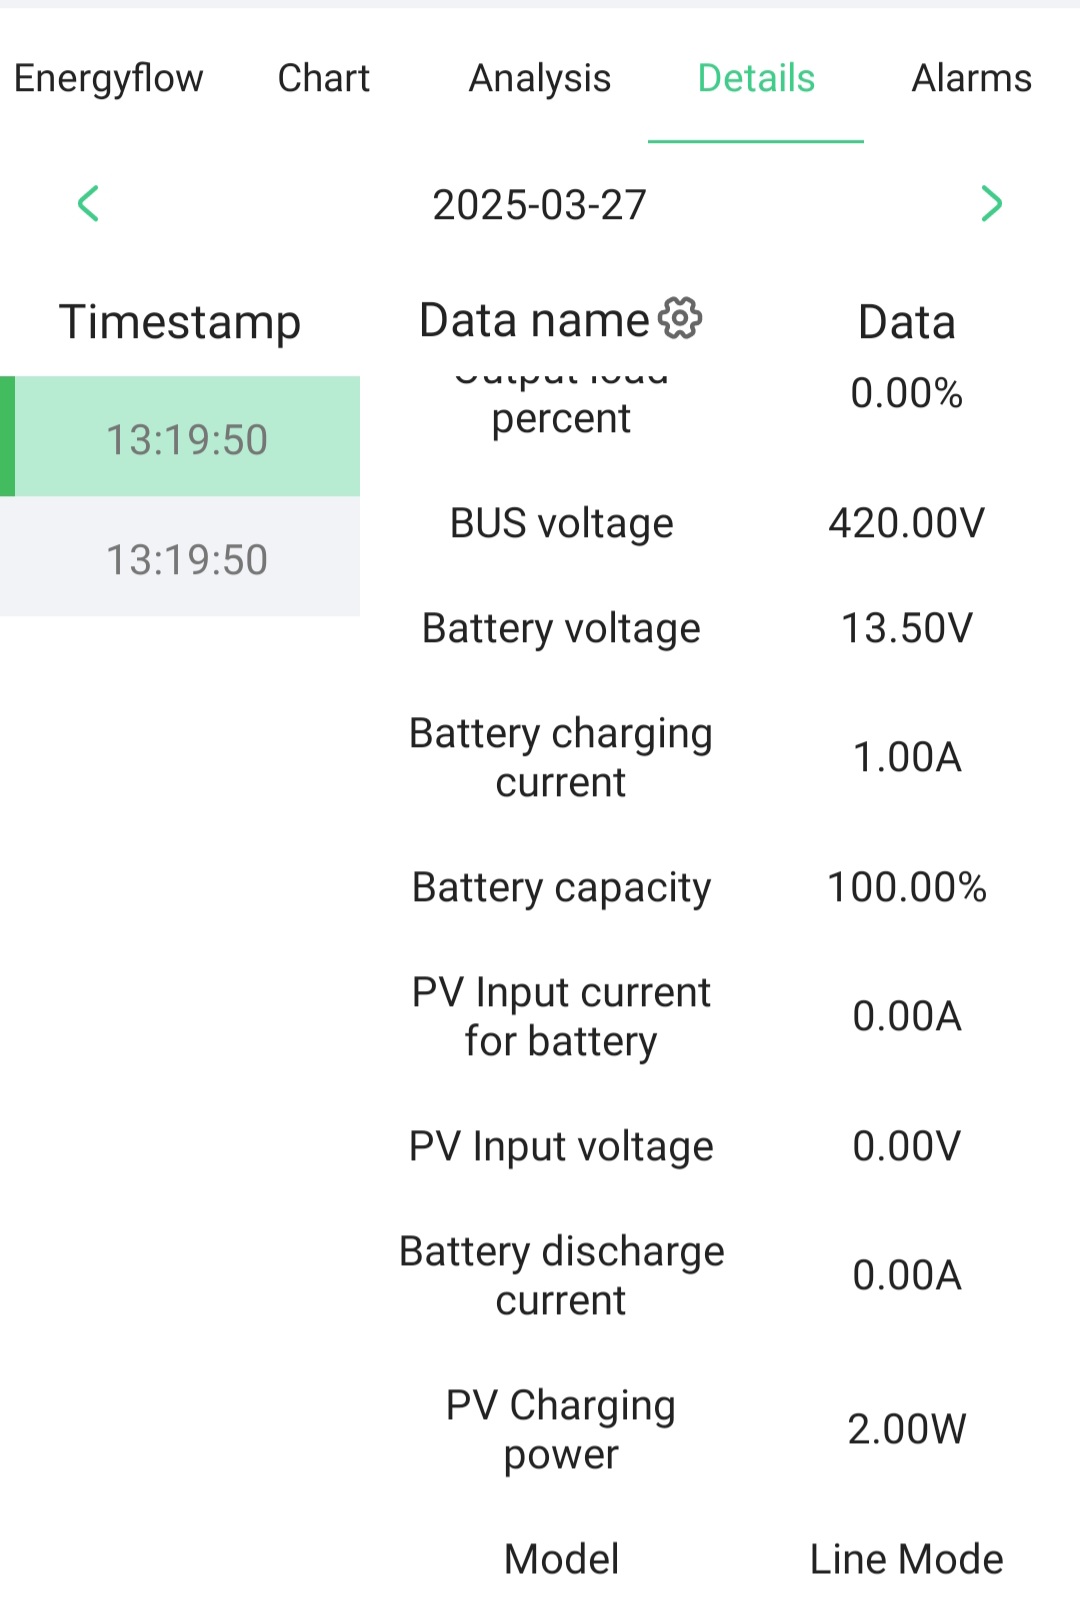Viewport: 1080px width, 1600px height.
Task: Open the Alarms tab
Action: point(972,78)
